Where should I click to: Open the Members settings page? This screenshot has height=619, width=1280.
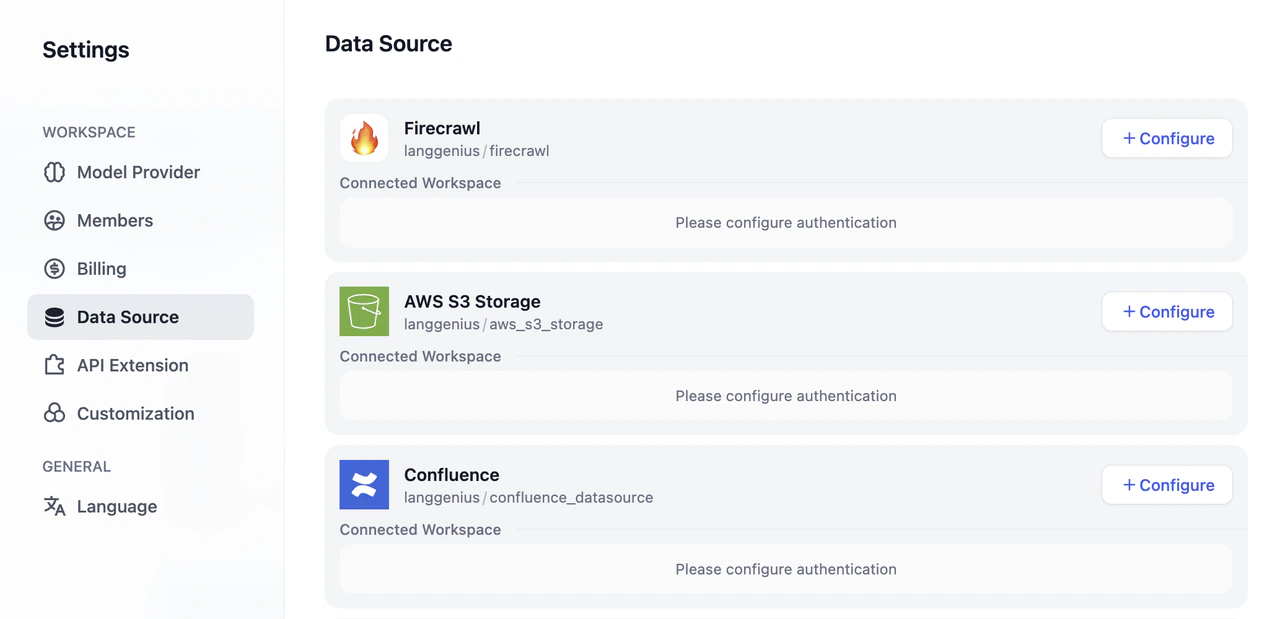(115, 220)
